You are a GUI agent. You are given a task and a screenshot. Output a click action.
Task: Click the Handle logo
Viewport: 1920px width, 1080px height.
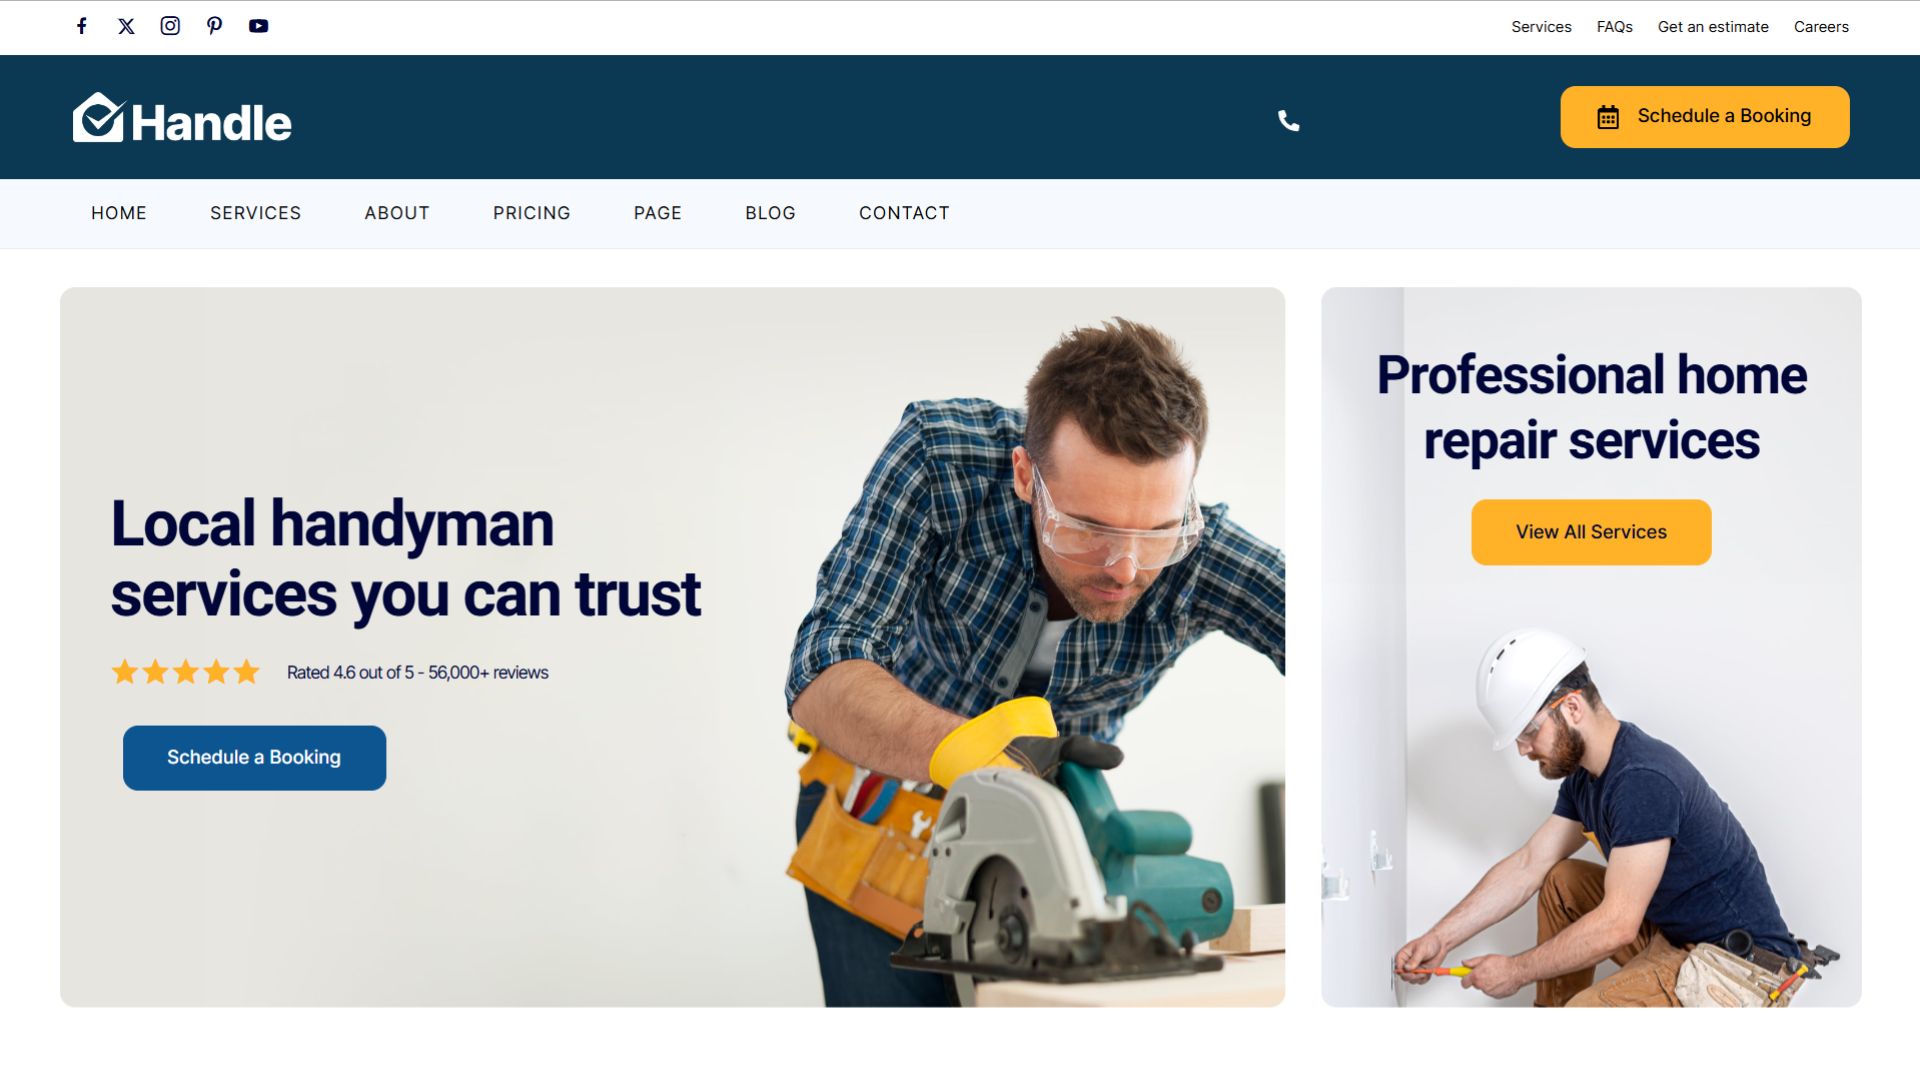click(x=182, y=118)
